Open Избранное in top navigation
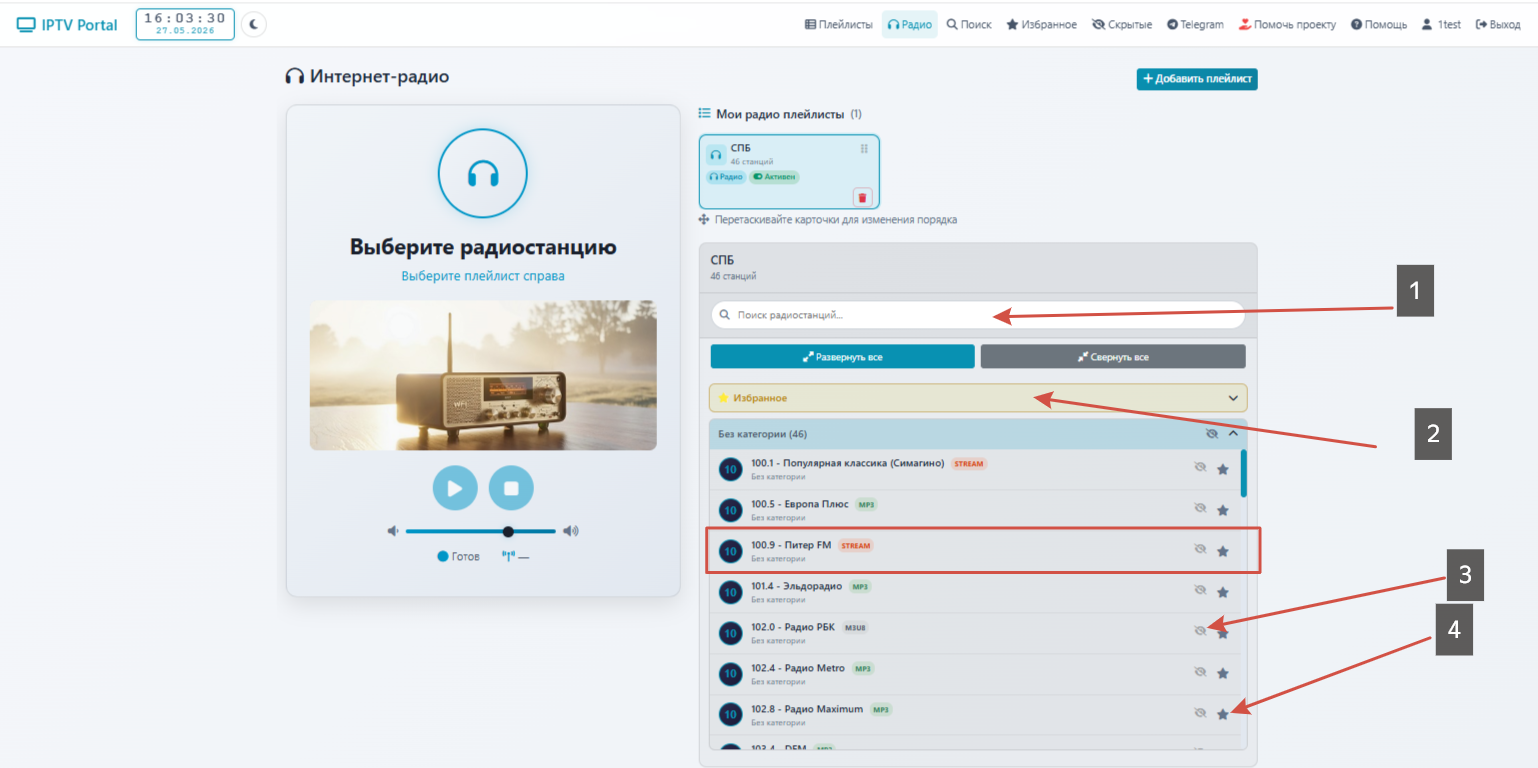The width and height of the screenshot is (1538, 768). coord(1041,25)
